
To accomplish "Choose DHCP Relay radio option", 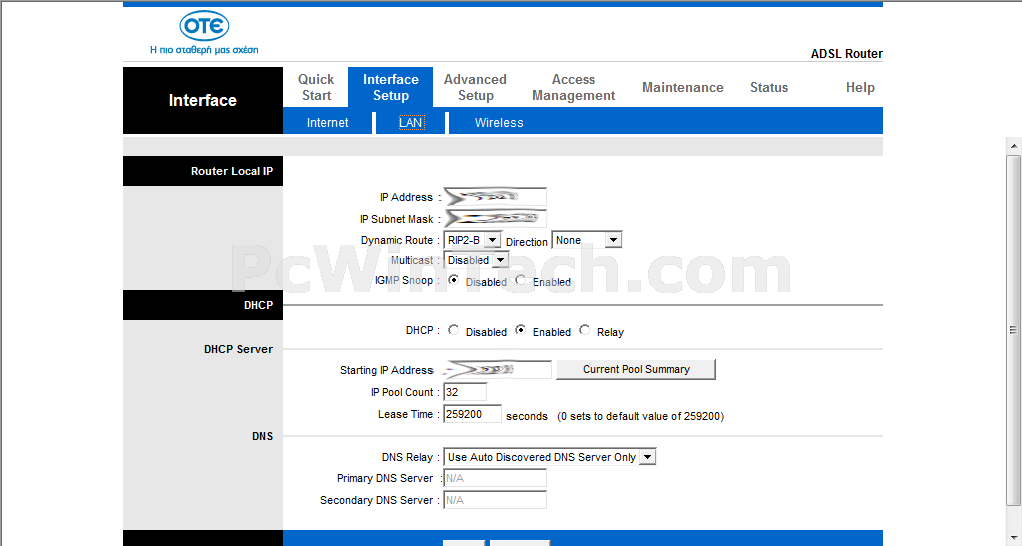I will (585, 330).
